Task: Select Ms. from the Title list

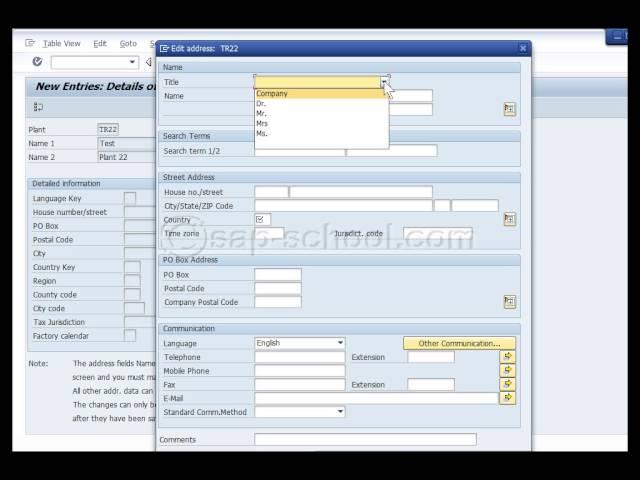Action: pyautogui.click(x=322, y=133)
